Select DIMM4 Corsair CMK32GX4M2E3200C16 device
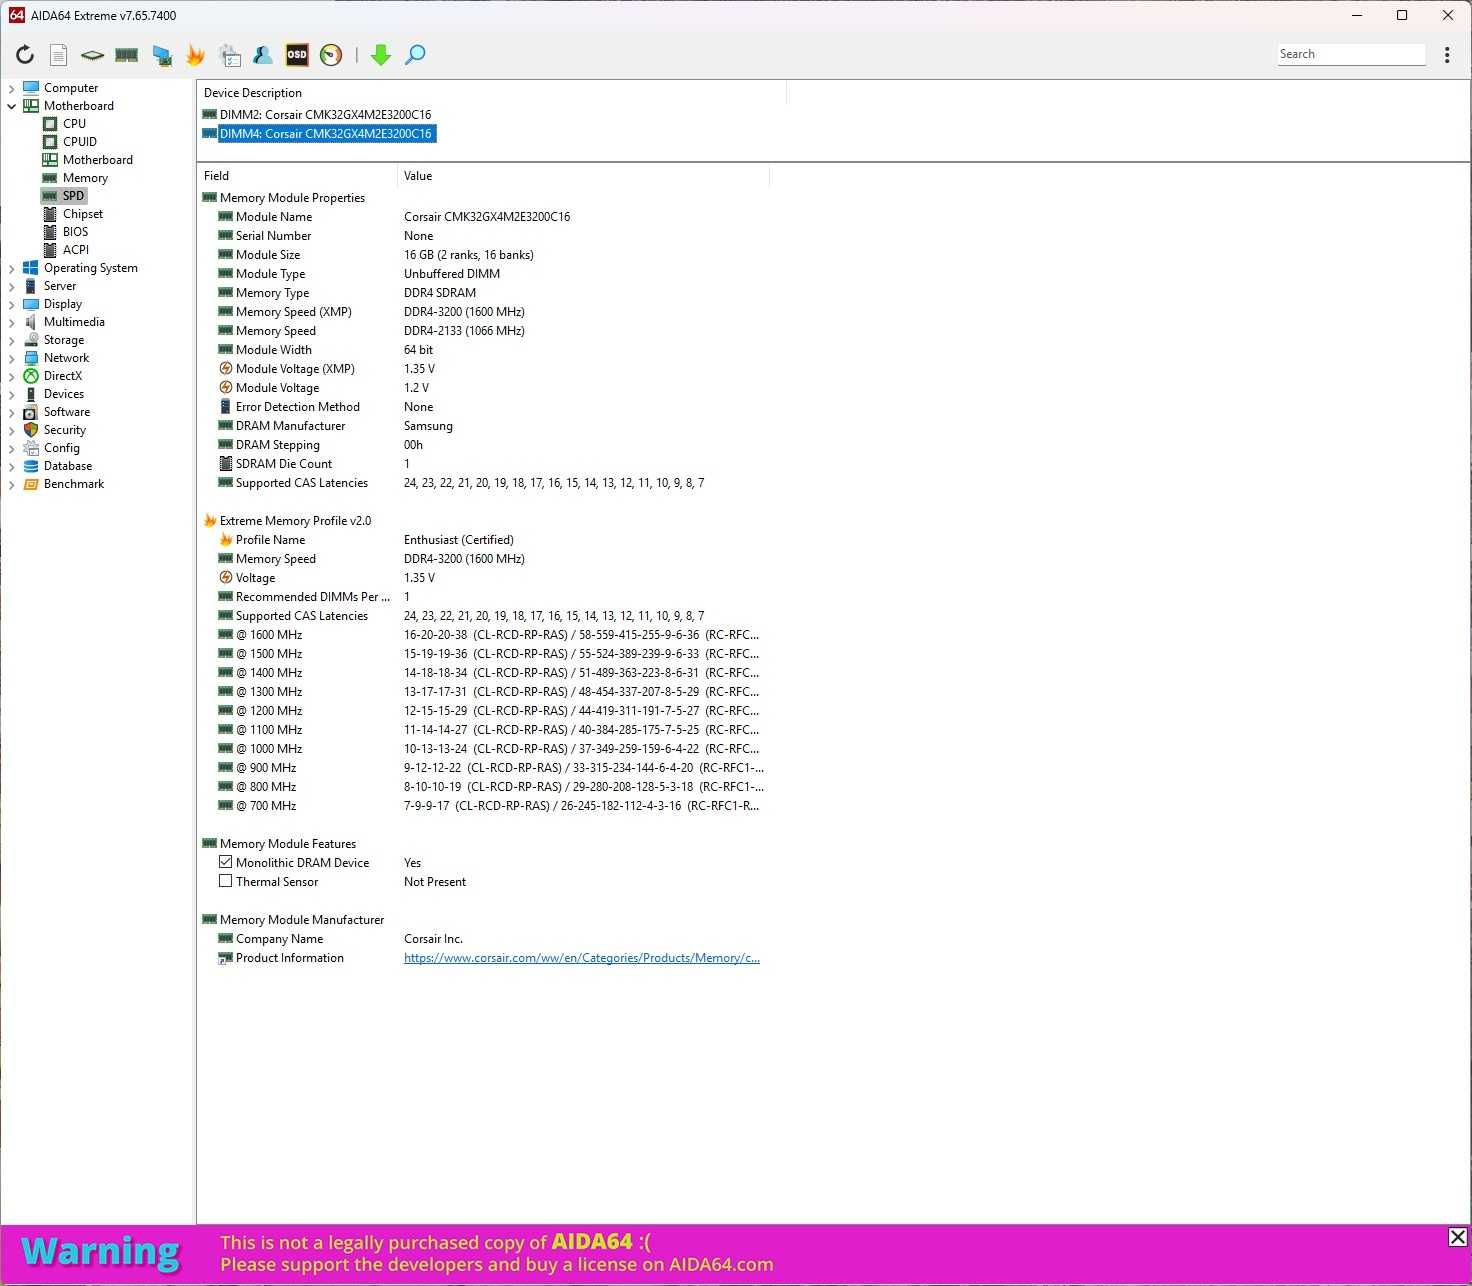The height and width of the screenshot is (1286, 1472). tap(318, 134)
